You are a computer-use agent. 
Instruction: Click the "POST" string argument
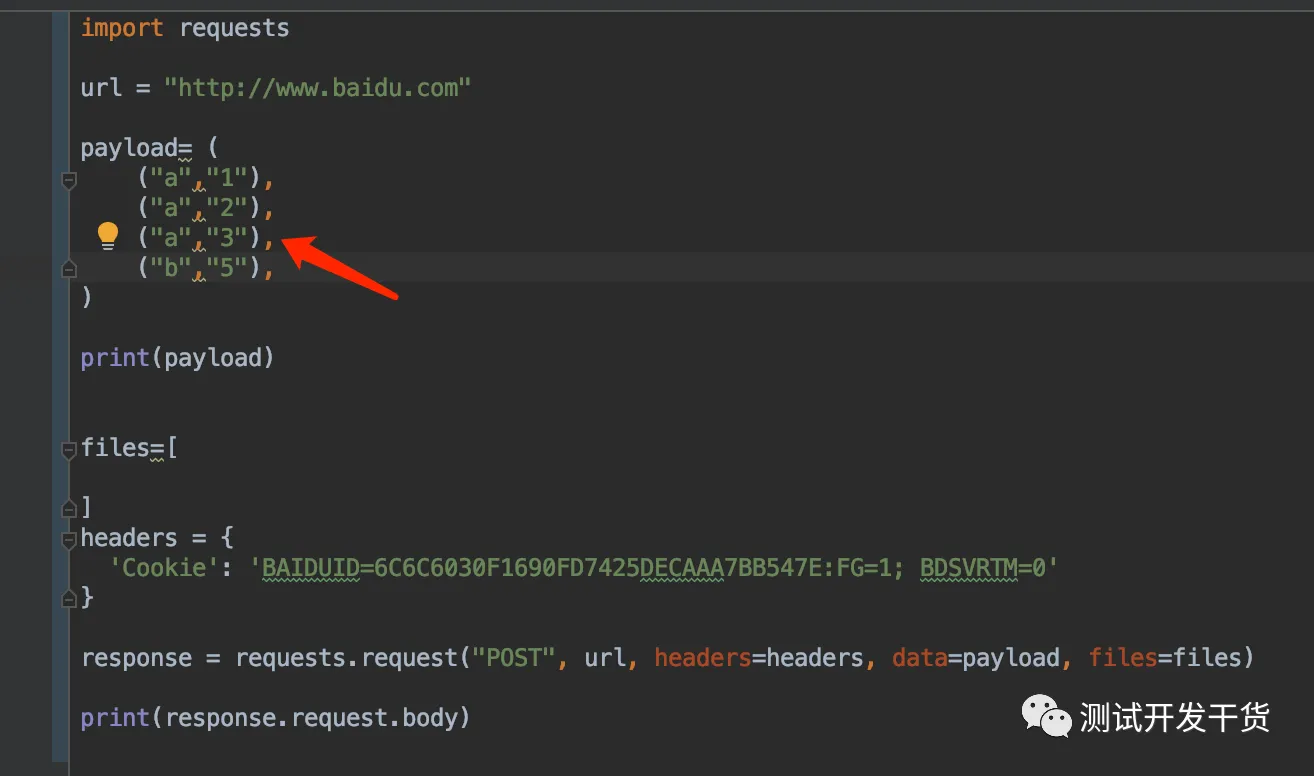tap(513, 658)
